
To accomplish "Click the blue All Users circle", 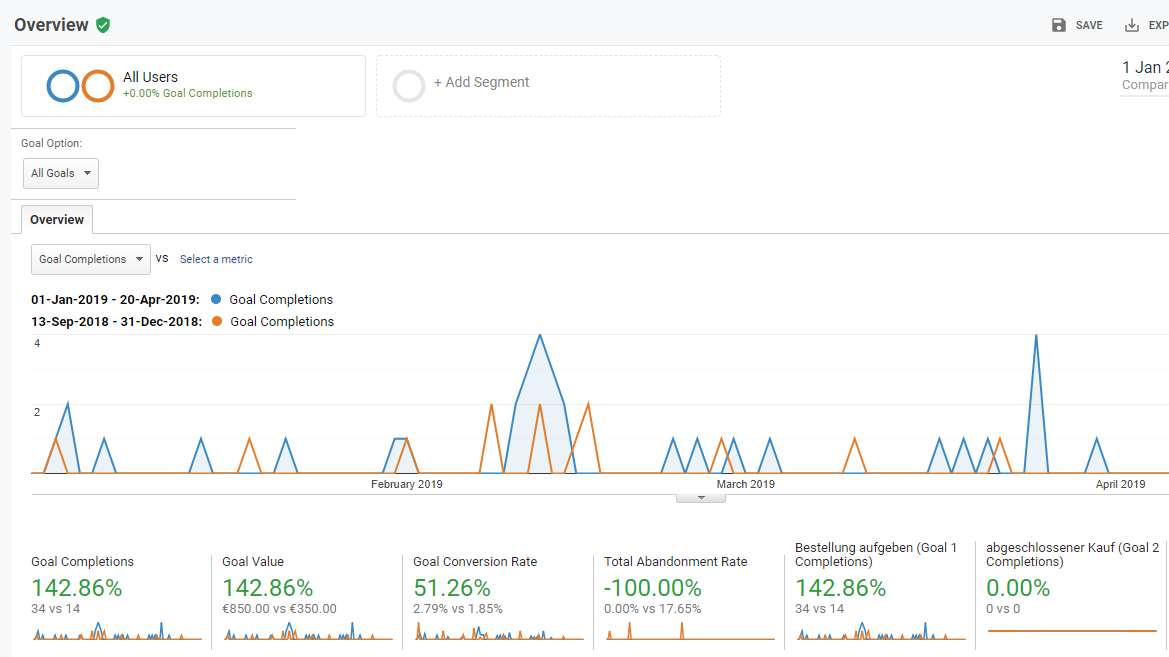I will click(x=63, y=86).
